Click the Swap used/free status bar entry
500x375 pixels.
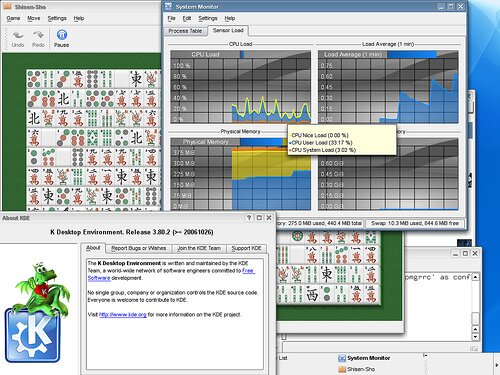pyautogui.click(x=415, y=223)
